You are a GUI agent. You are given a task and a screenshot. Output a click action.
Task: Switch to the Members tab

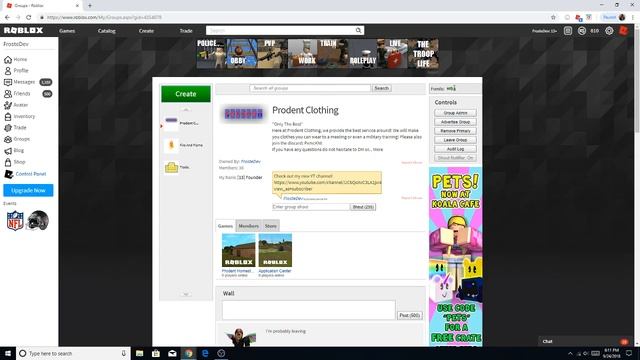click(x=248, y=226)
